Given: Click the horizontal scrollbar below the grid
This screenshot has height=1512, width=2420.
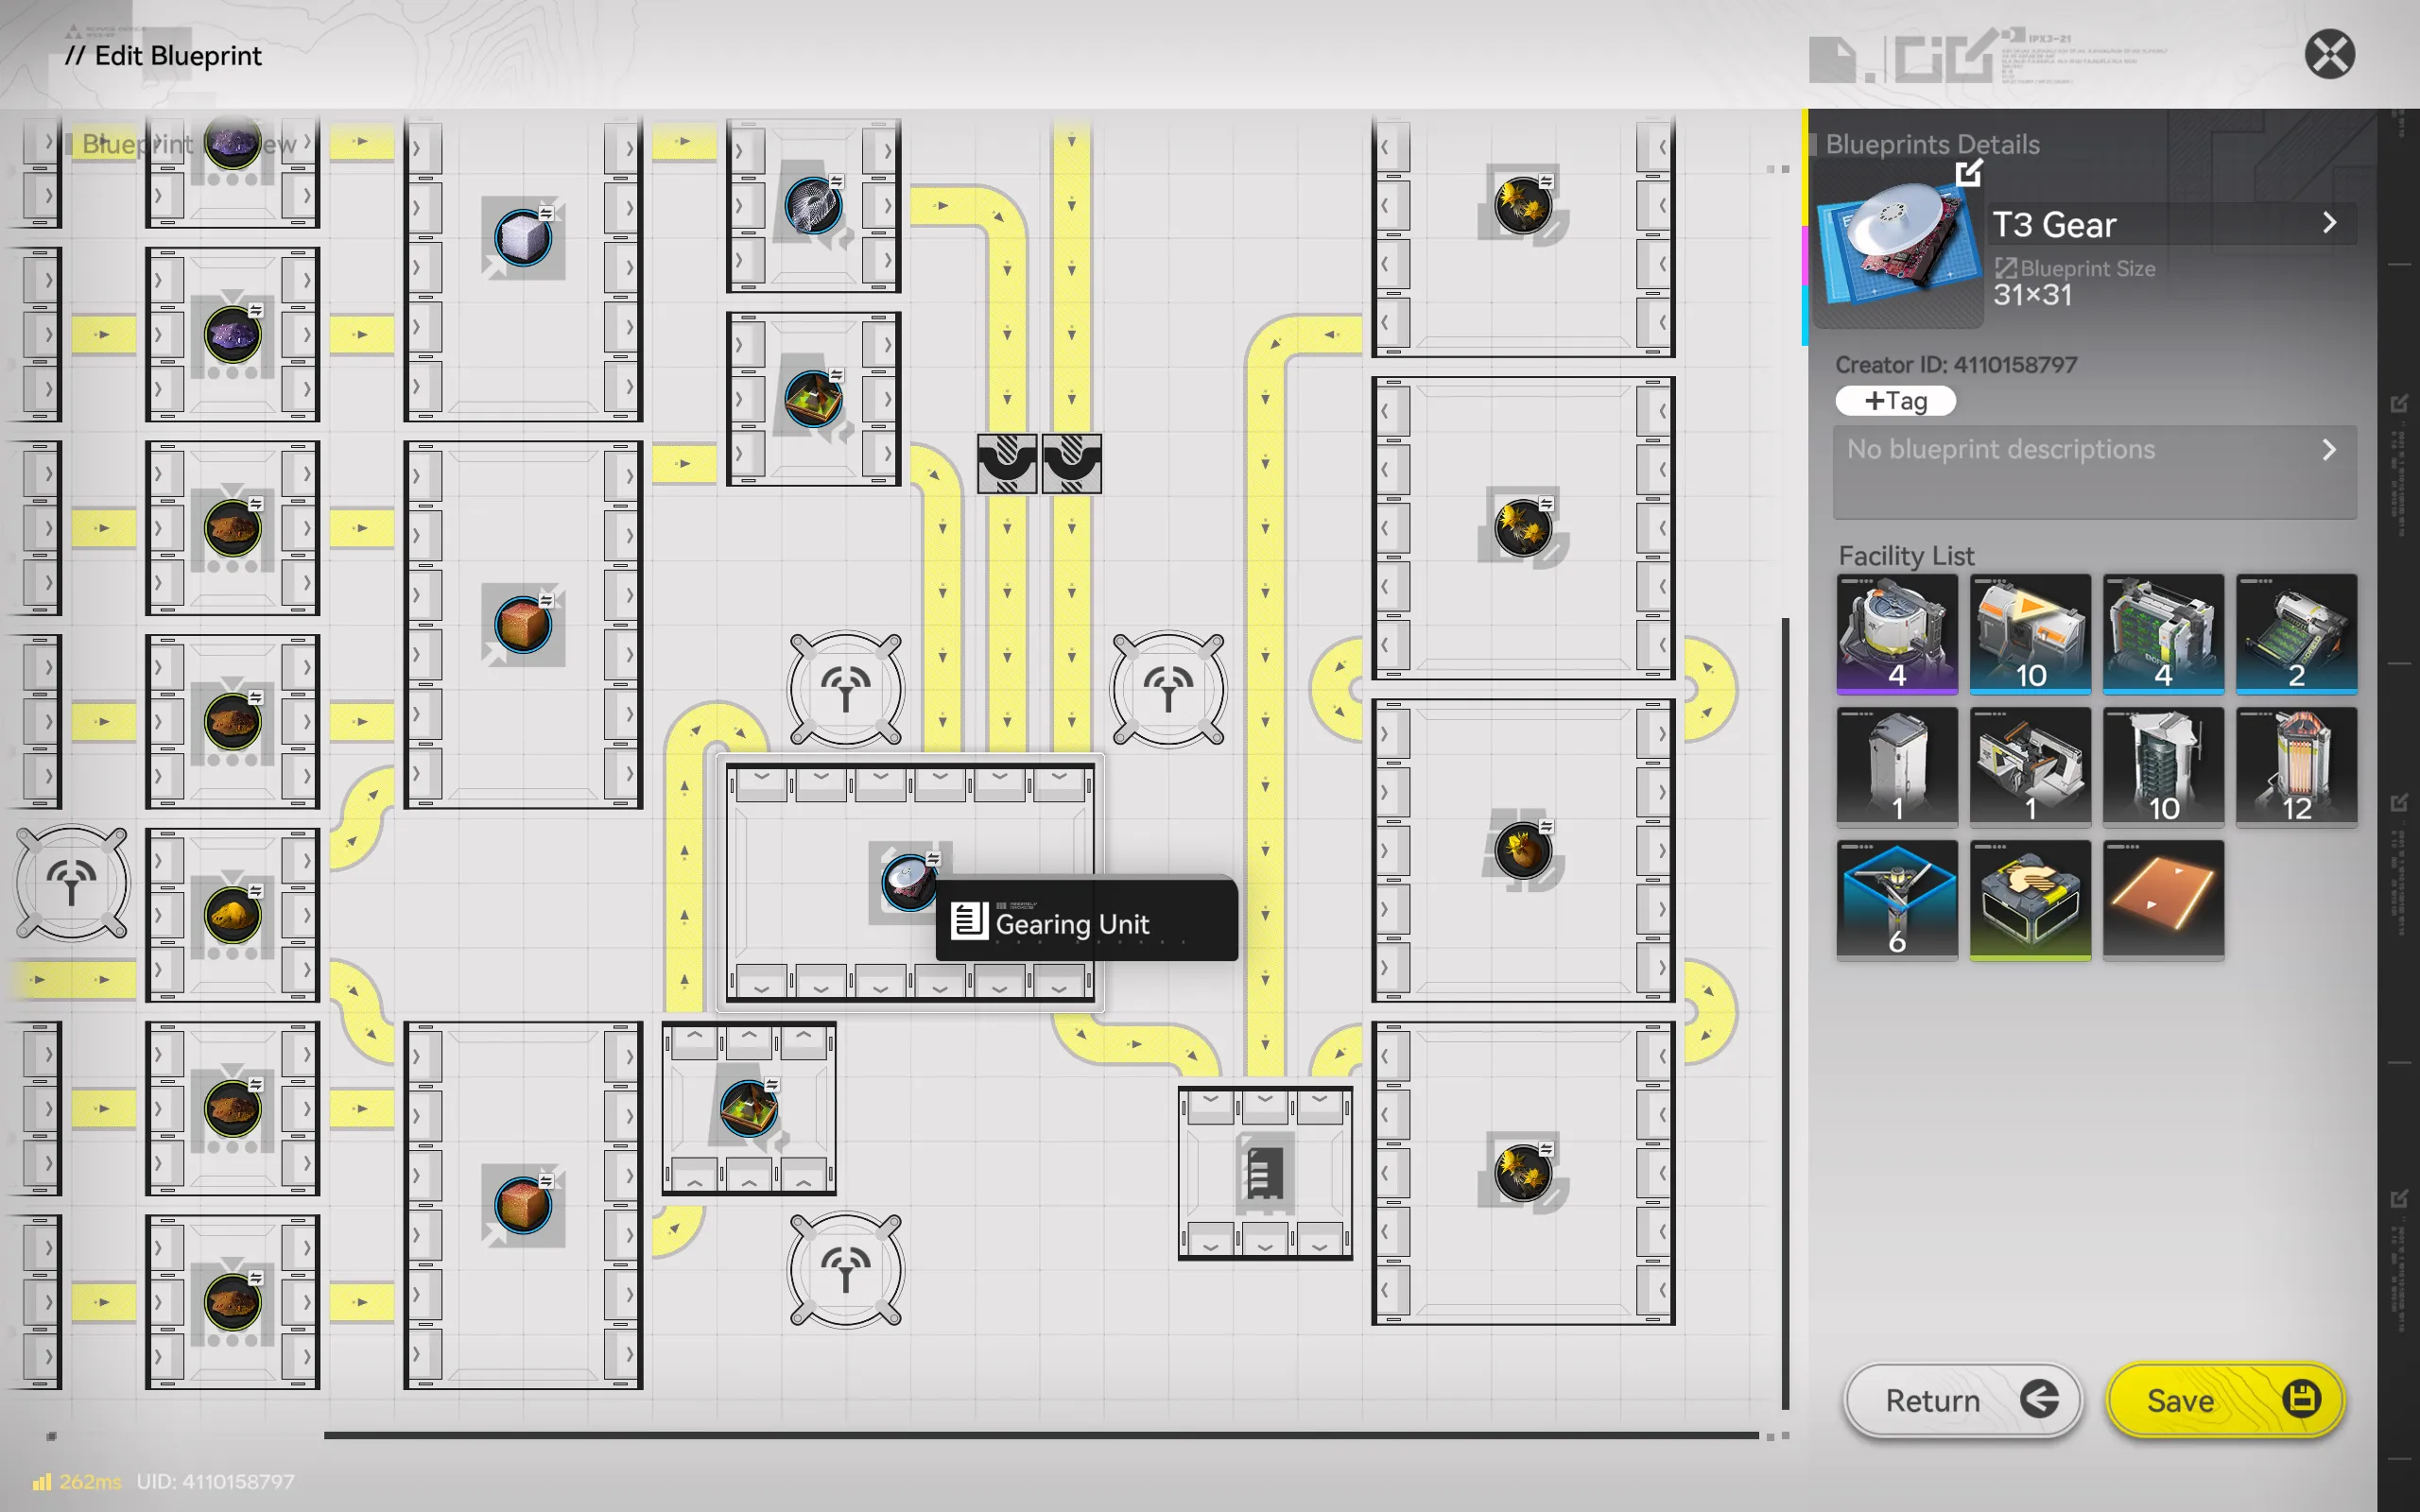Looking at the screenshot, I should 1040,1435.
